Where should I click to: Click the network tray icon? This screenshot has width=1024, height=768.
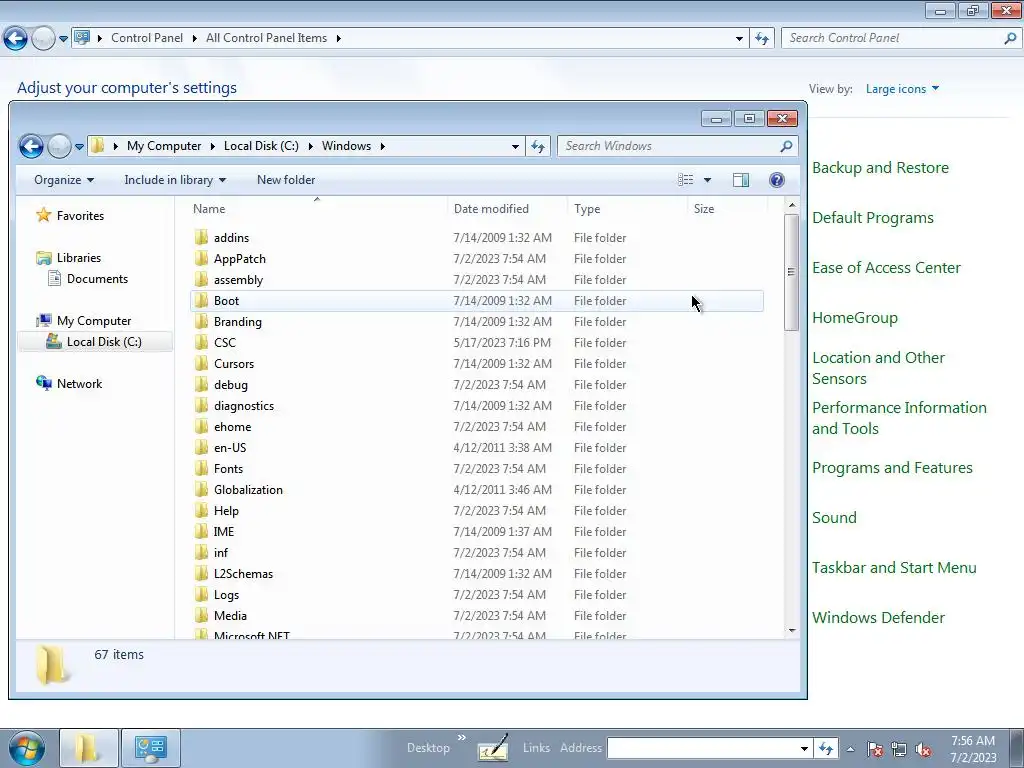pos(899,749)
